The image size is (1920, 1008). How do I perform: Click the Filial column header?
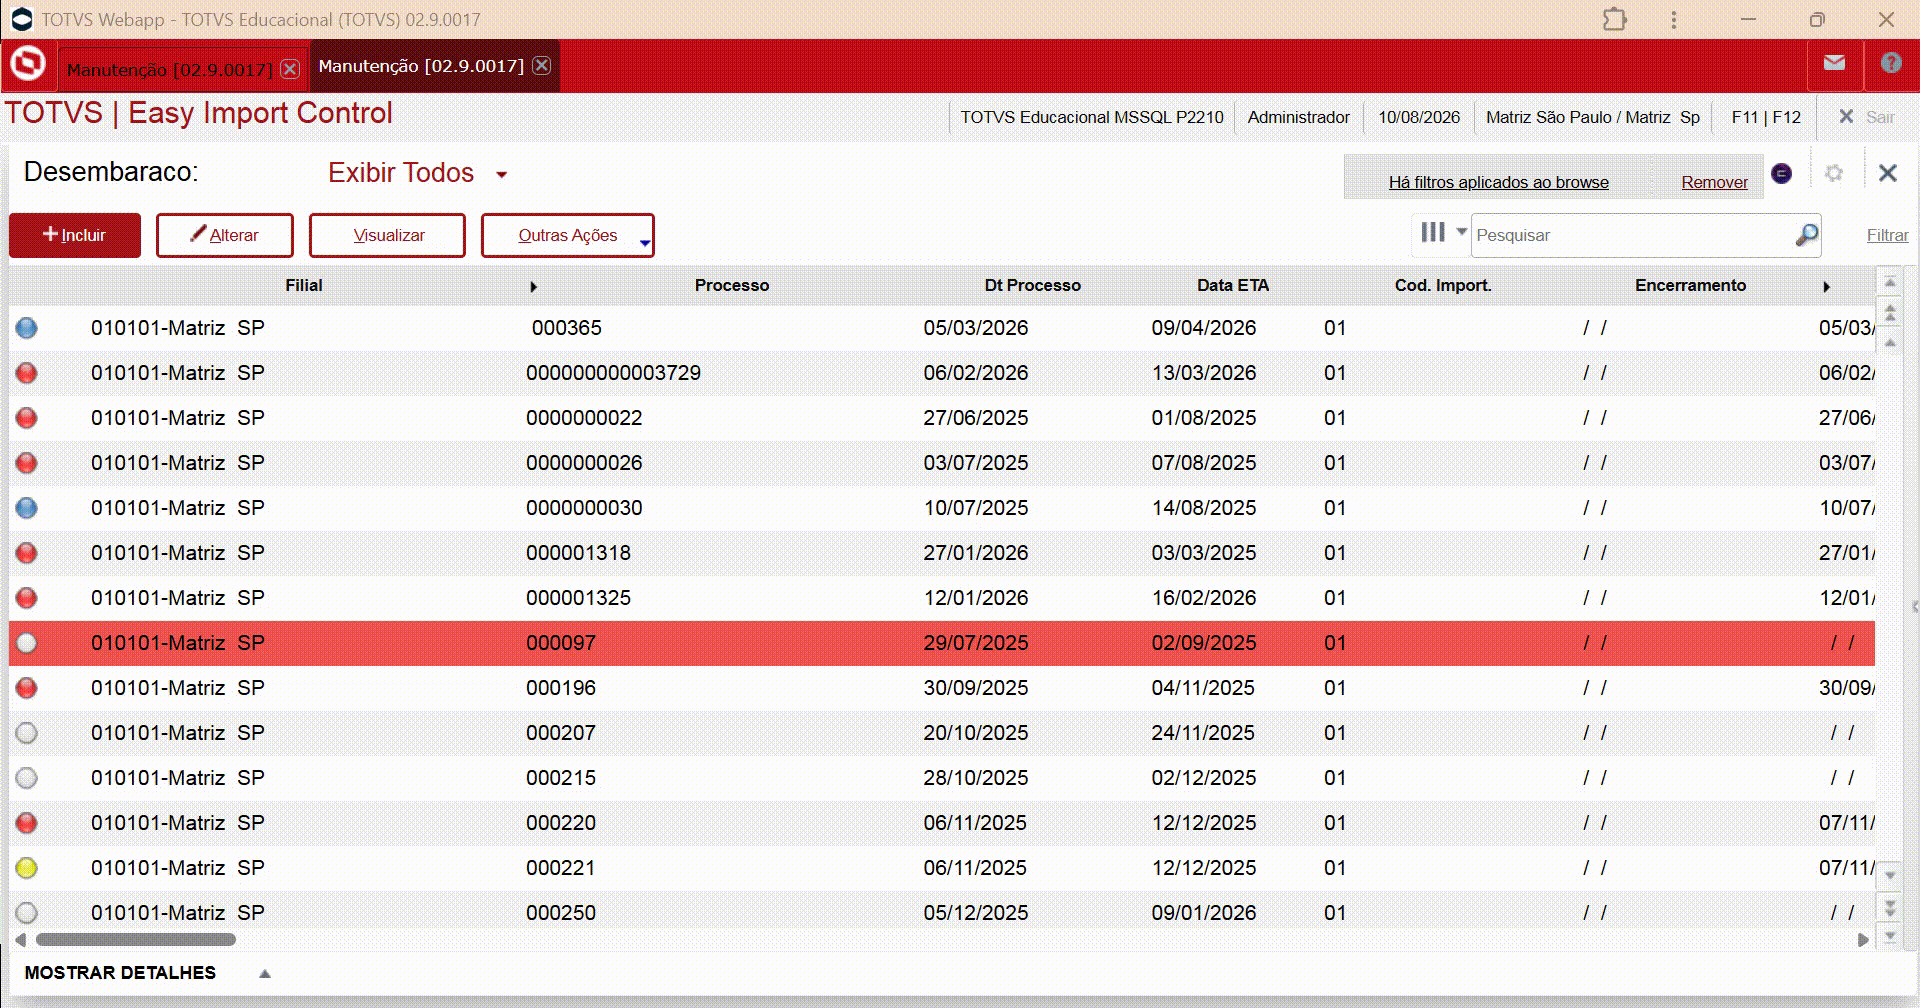tap(304, 285)
